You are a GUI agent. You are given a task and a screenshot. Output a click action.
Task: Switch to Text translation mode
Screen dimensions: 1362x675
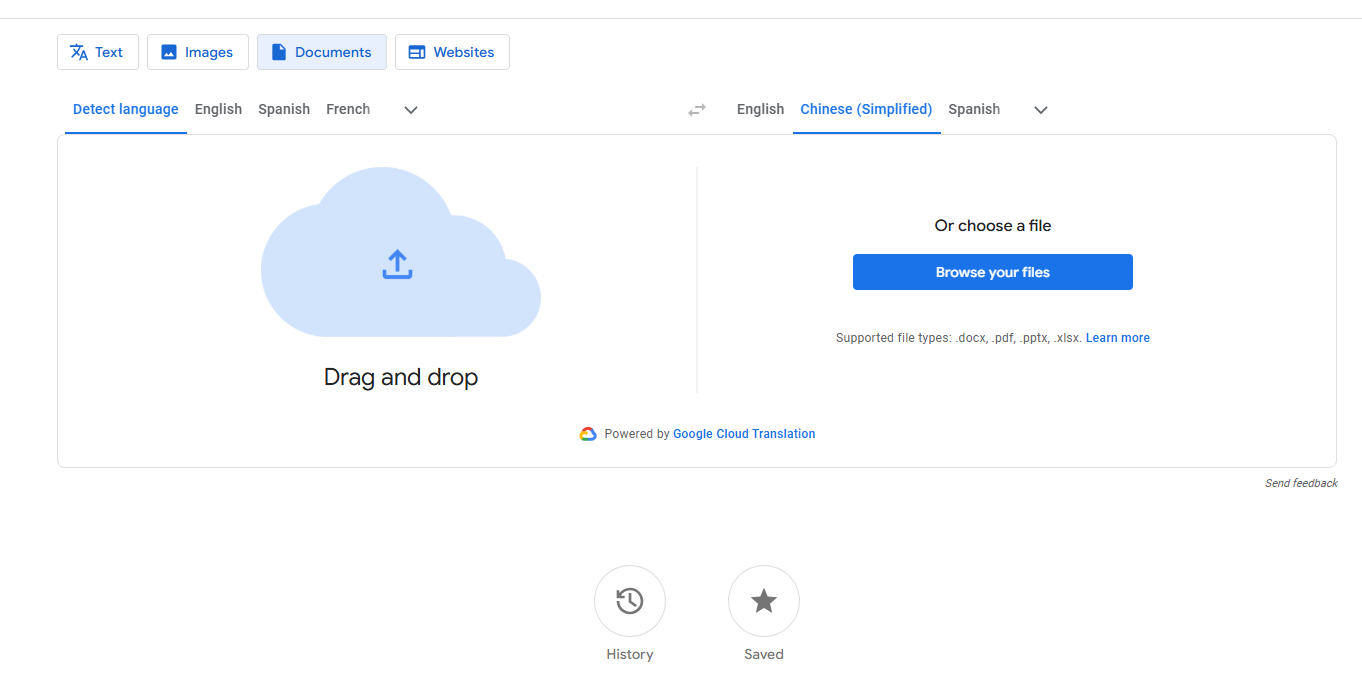coord(98,52)
